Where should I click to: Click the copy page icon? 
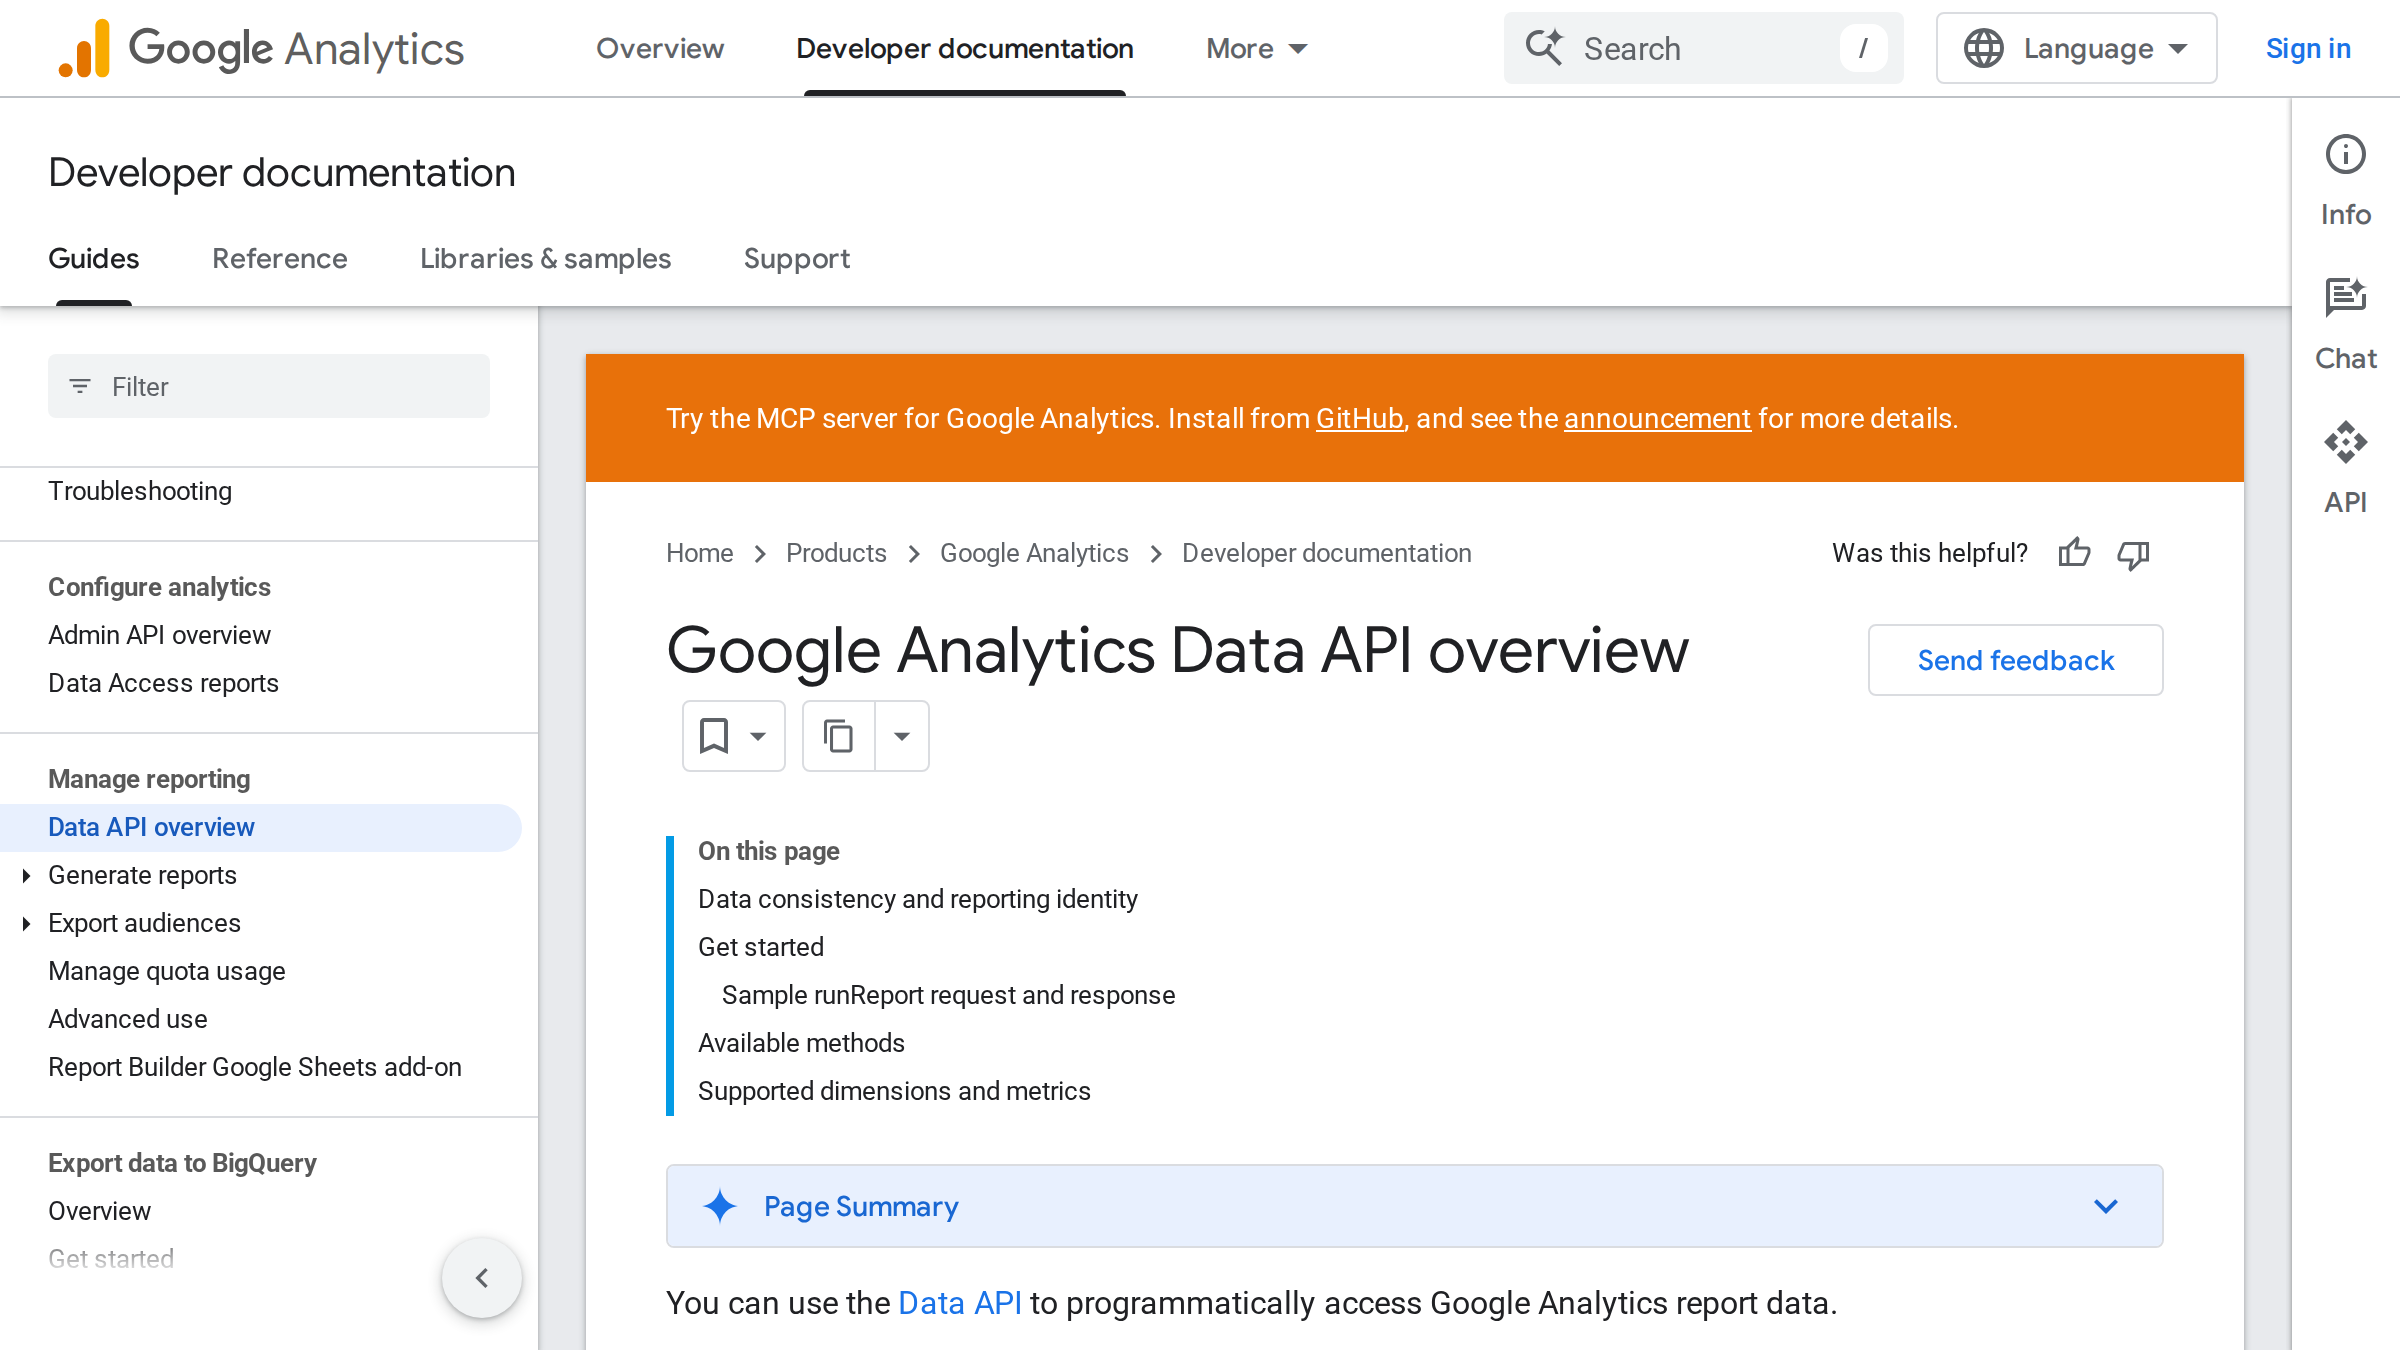(838, 736)
